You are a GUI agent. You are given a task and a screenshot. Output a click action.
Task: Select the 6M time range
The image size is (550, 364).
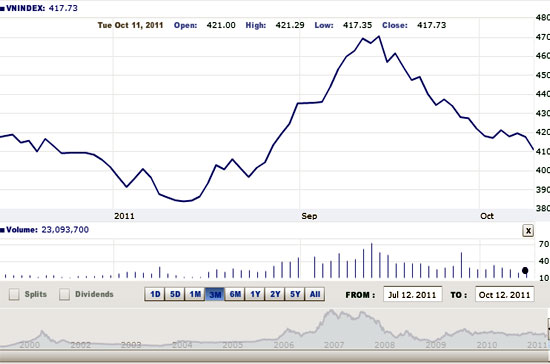(x=235, y=294)
